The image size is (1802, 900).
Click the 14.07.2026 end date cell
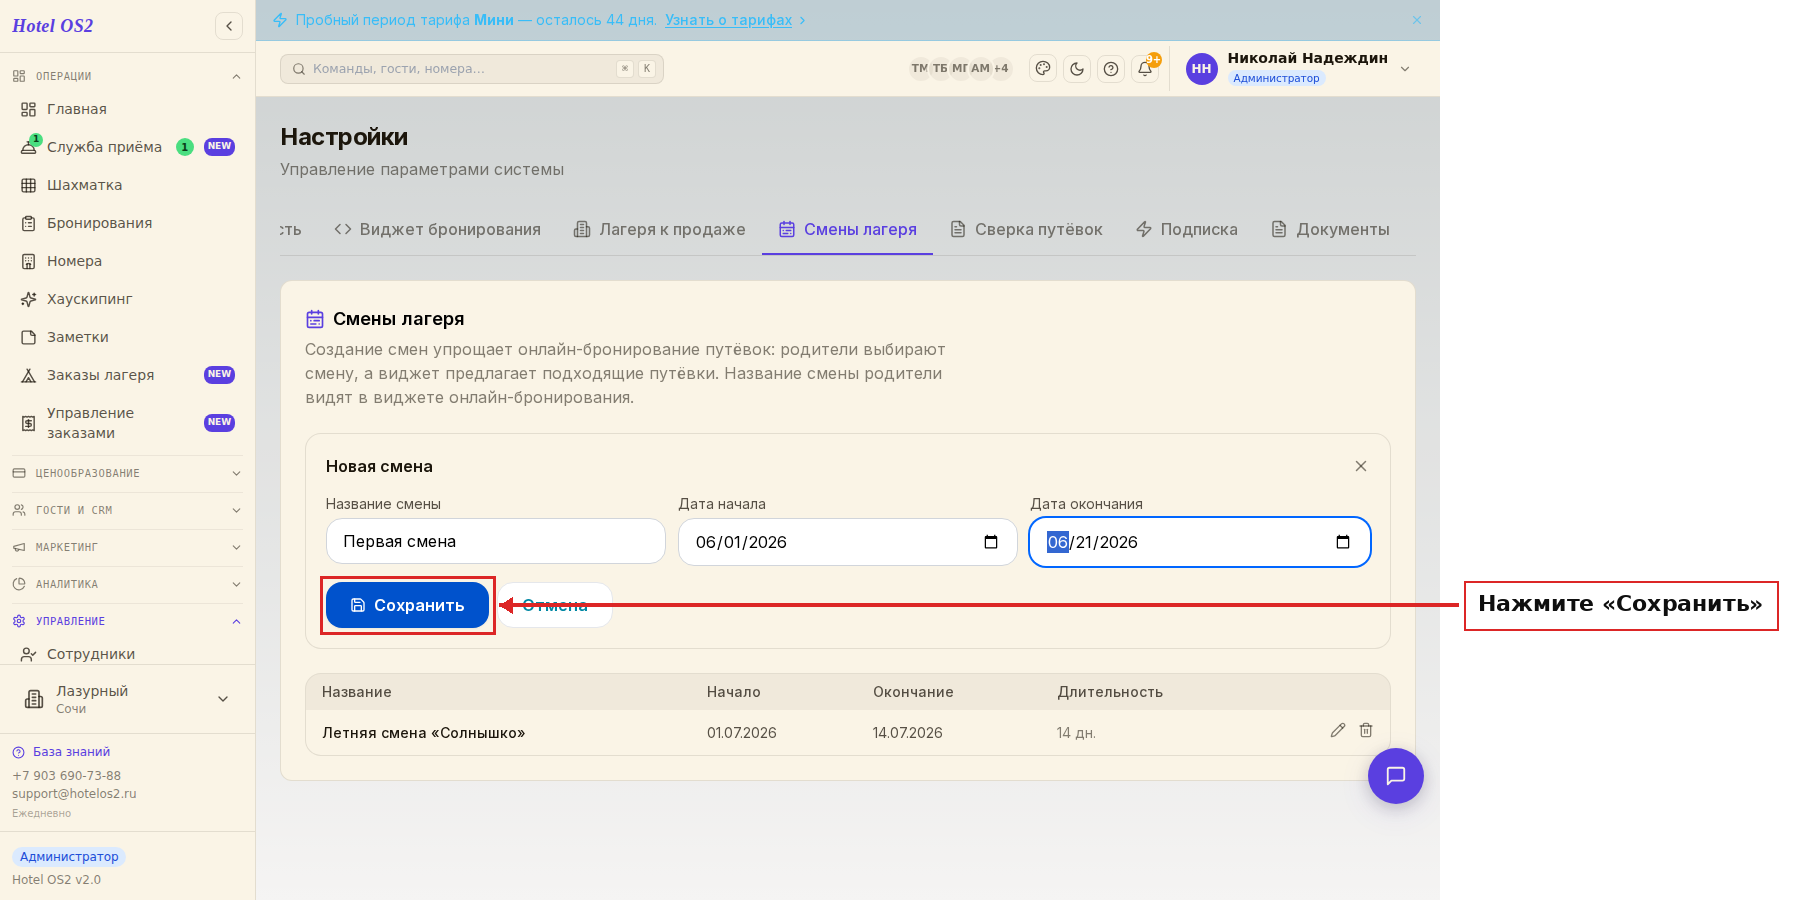point(908,733)
